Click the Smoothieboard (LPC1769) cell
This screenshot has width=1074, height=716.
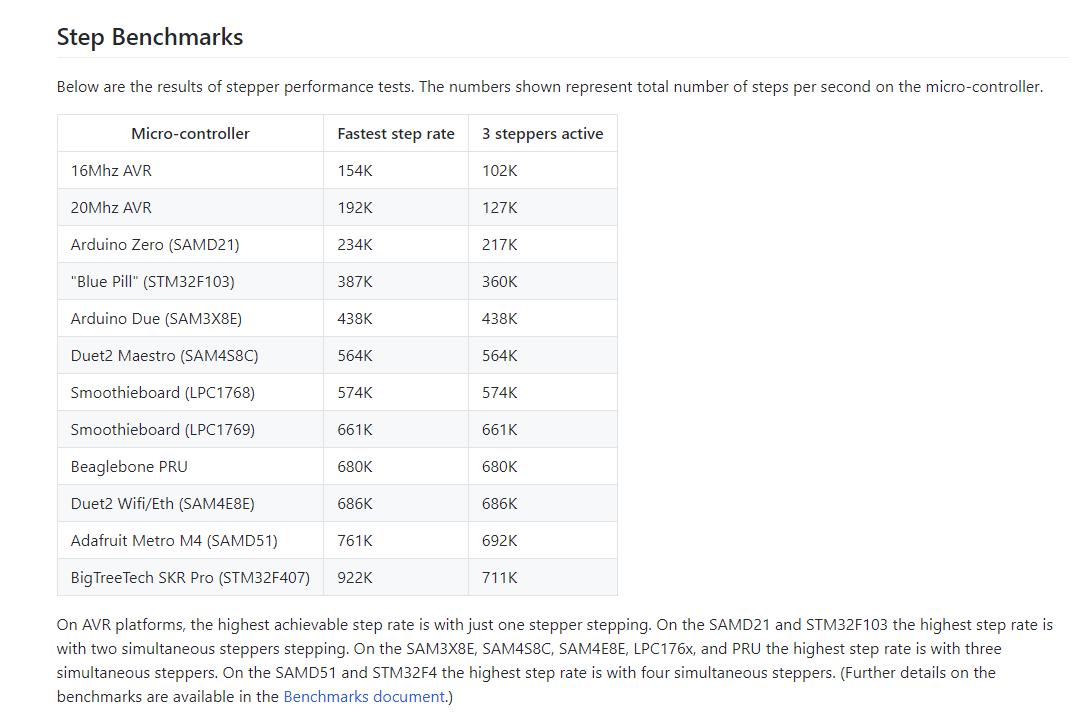(190, 430)
